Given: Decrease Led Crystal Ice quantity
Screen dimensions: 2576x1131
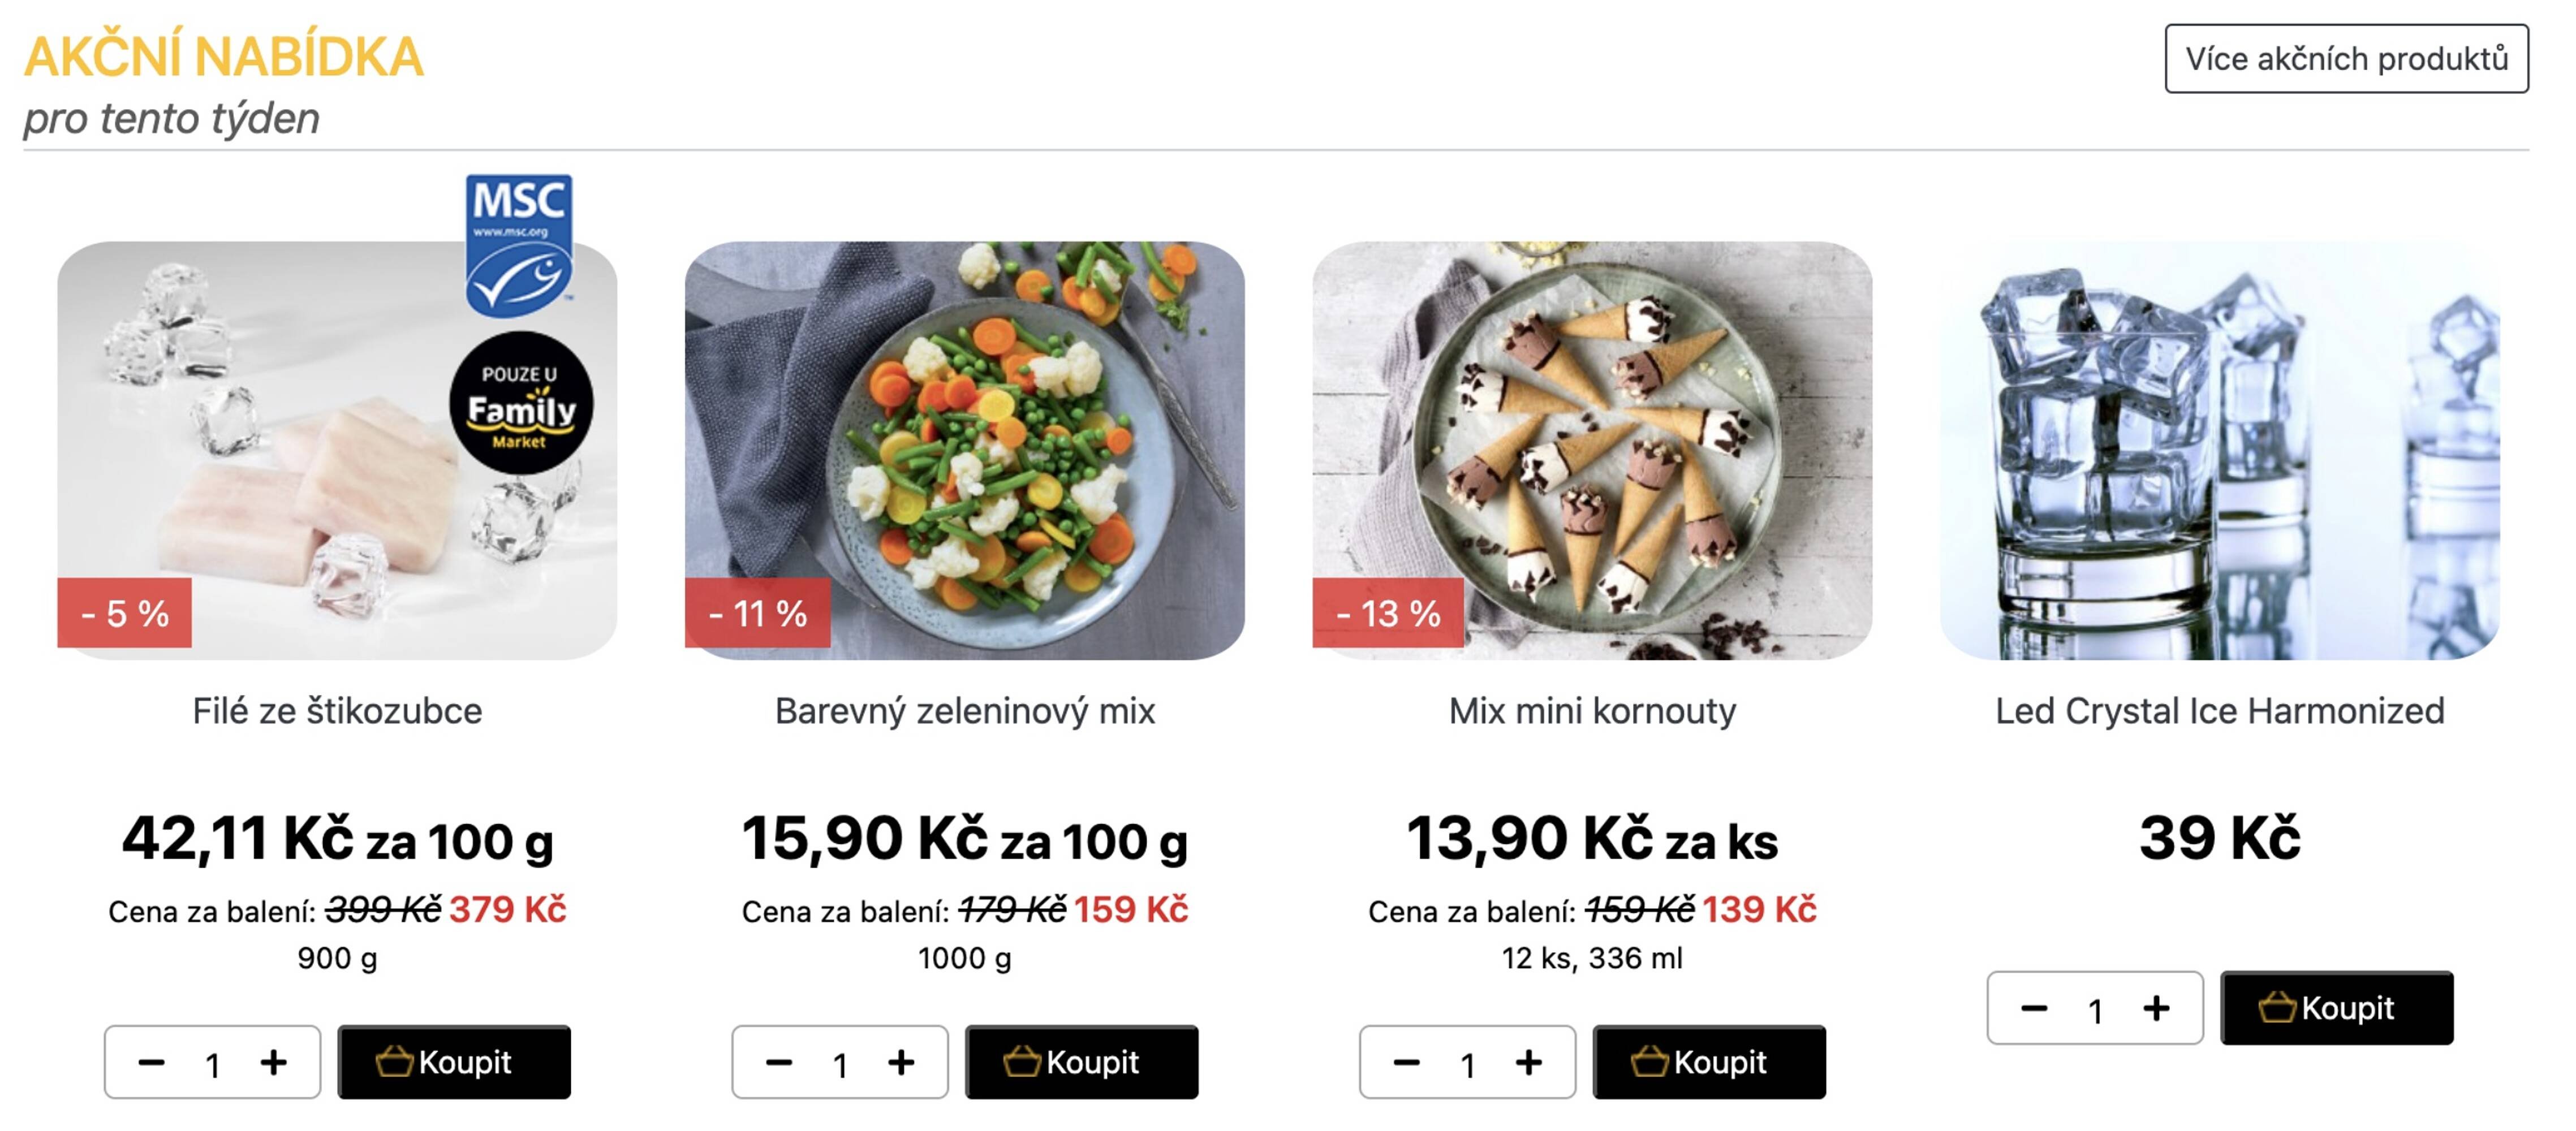Looking at the screenshot, I should tap(2034, 1008).
